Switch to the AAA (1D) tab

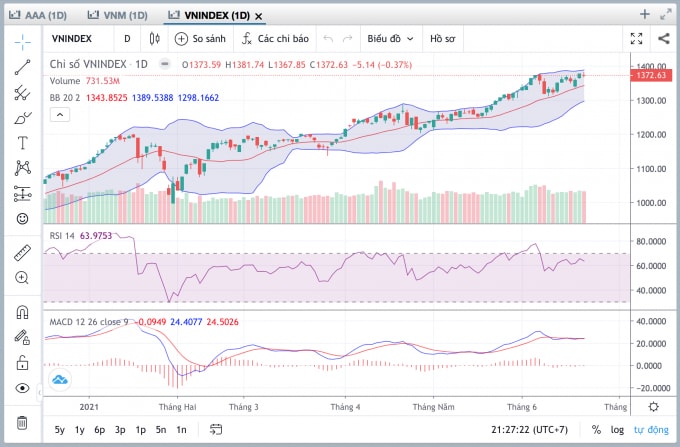tap(38, 16)
